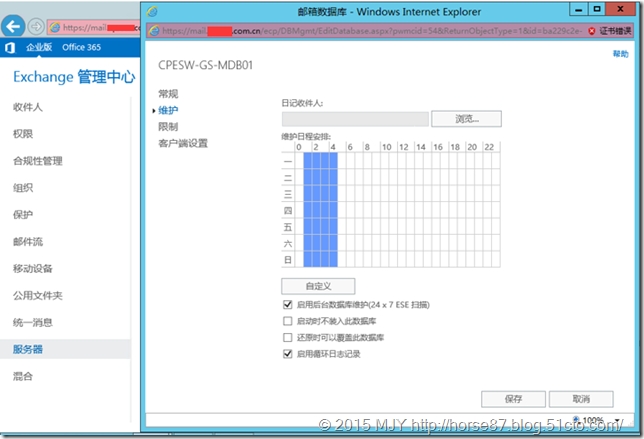
Task: Click the 日记收件人 text field
Action: pyautogui.click(x=355, y=119)
